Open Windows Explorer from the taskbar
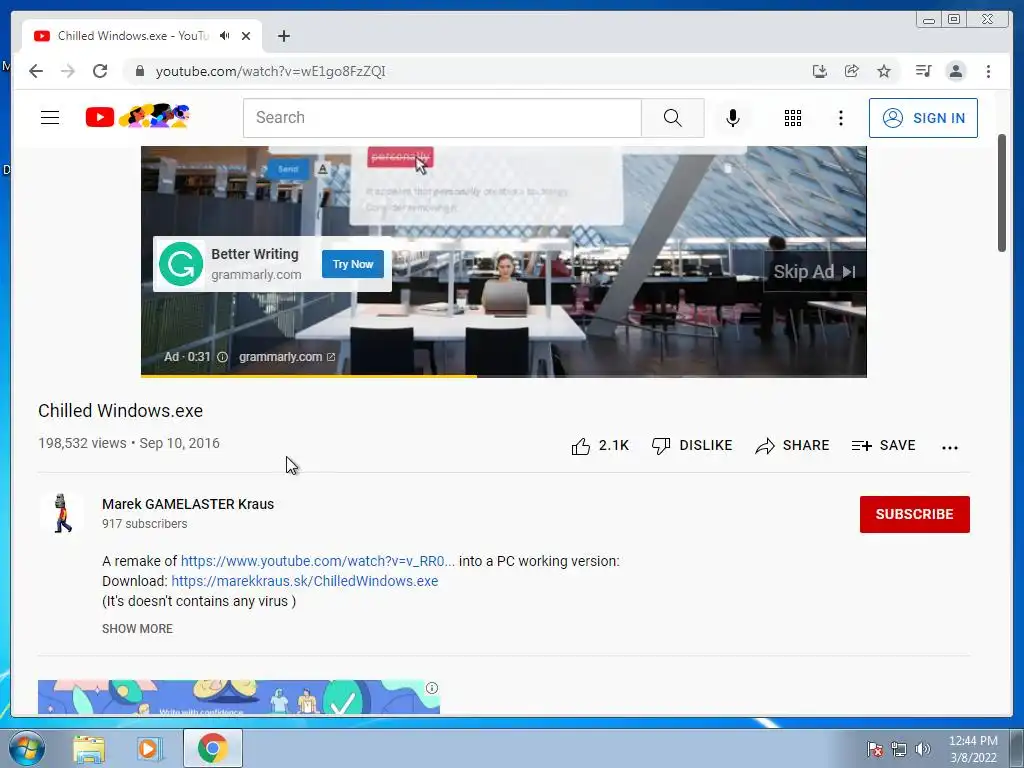This screenshot has width=1024, height=768. pyautogui.click(x=89, y=749)
